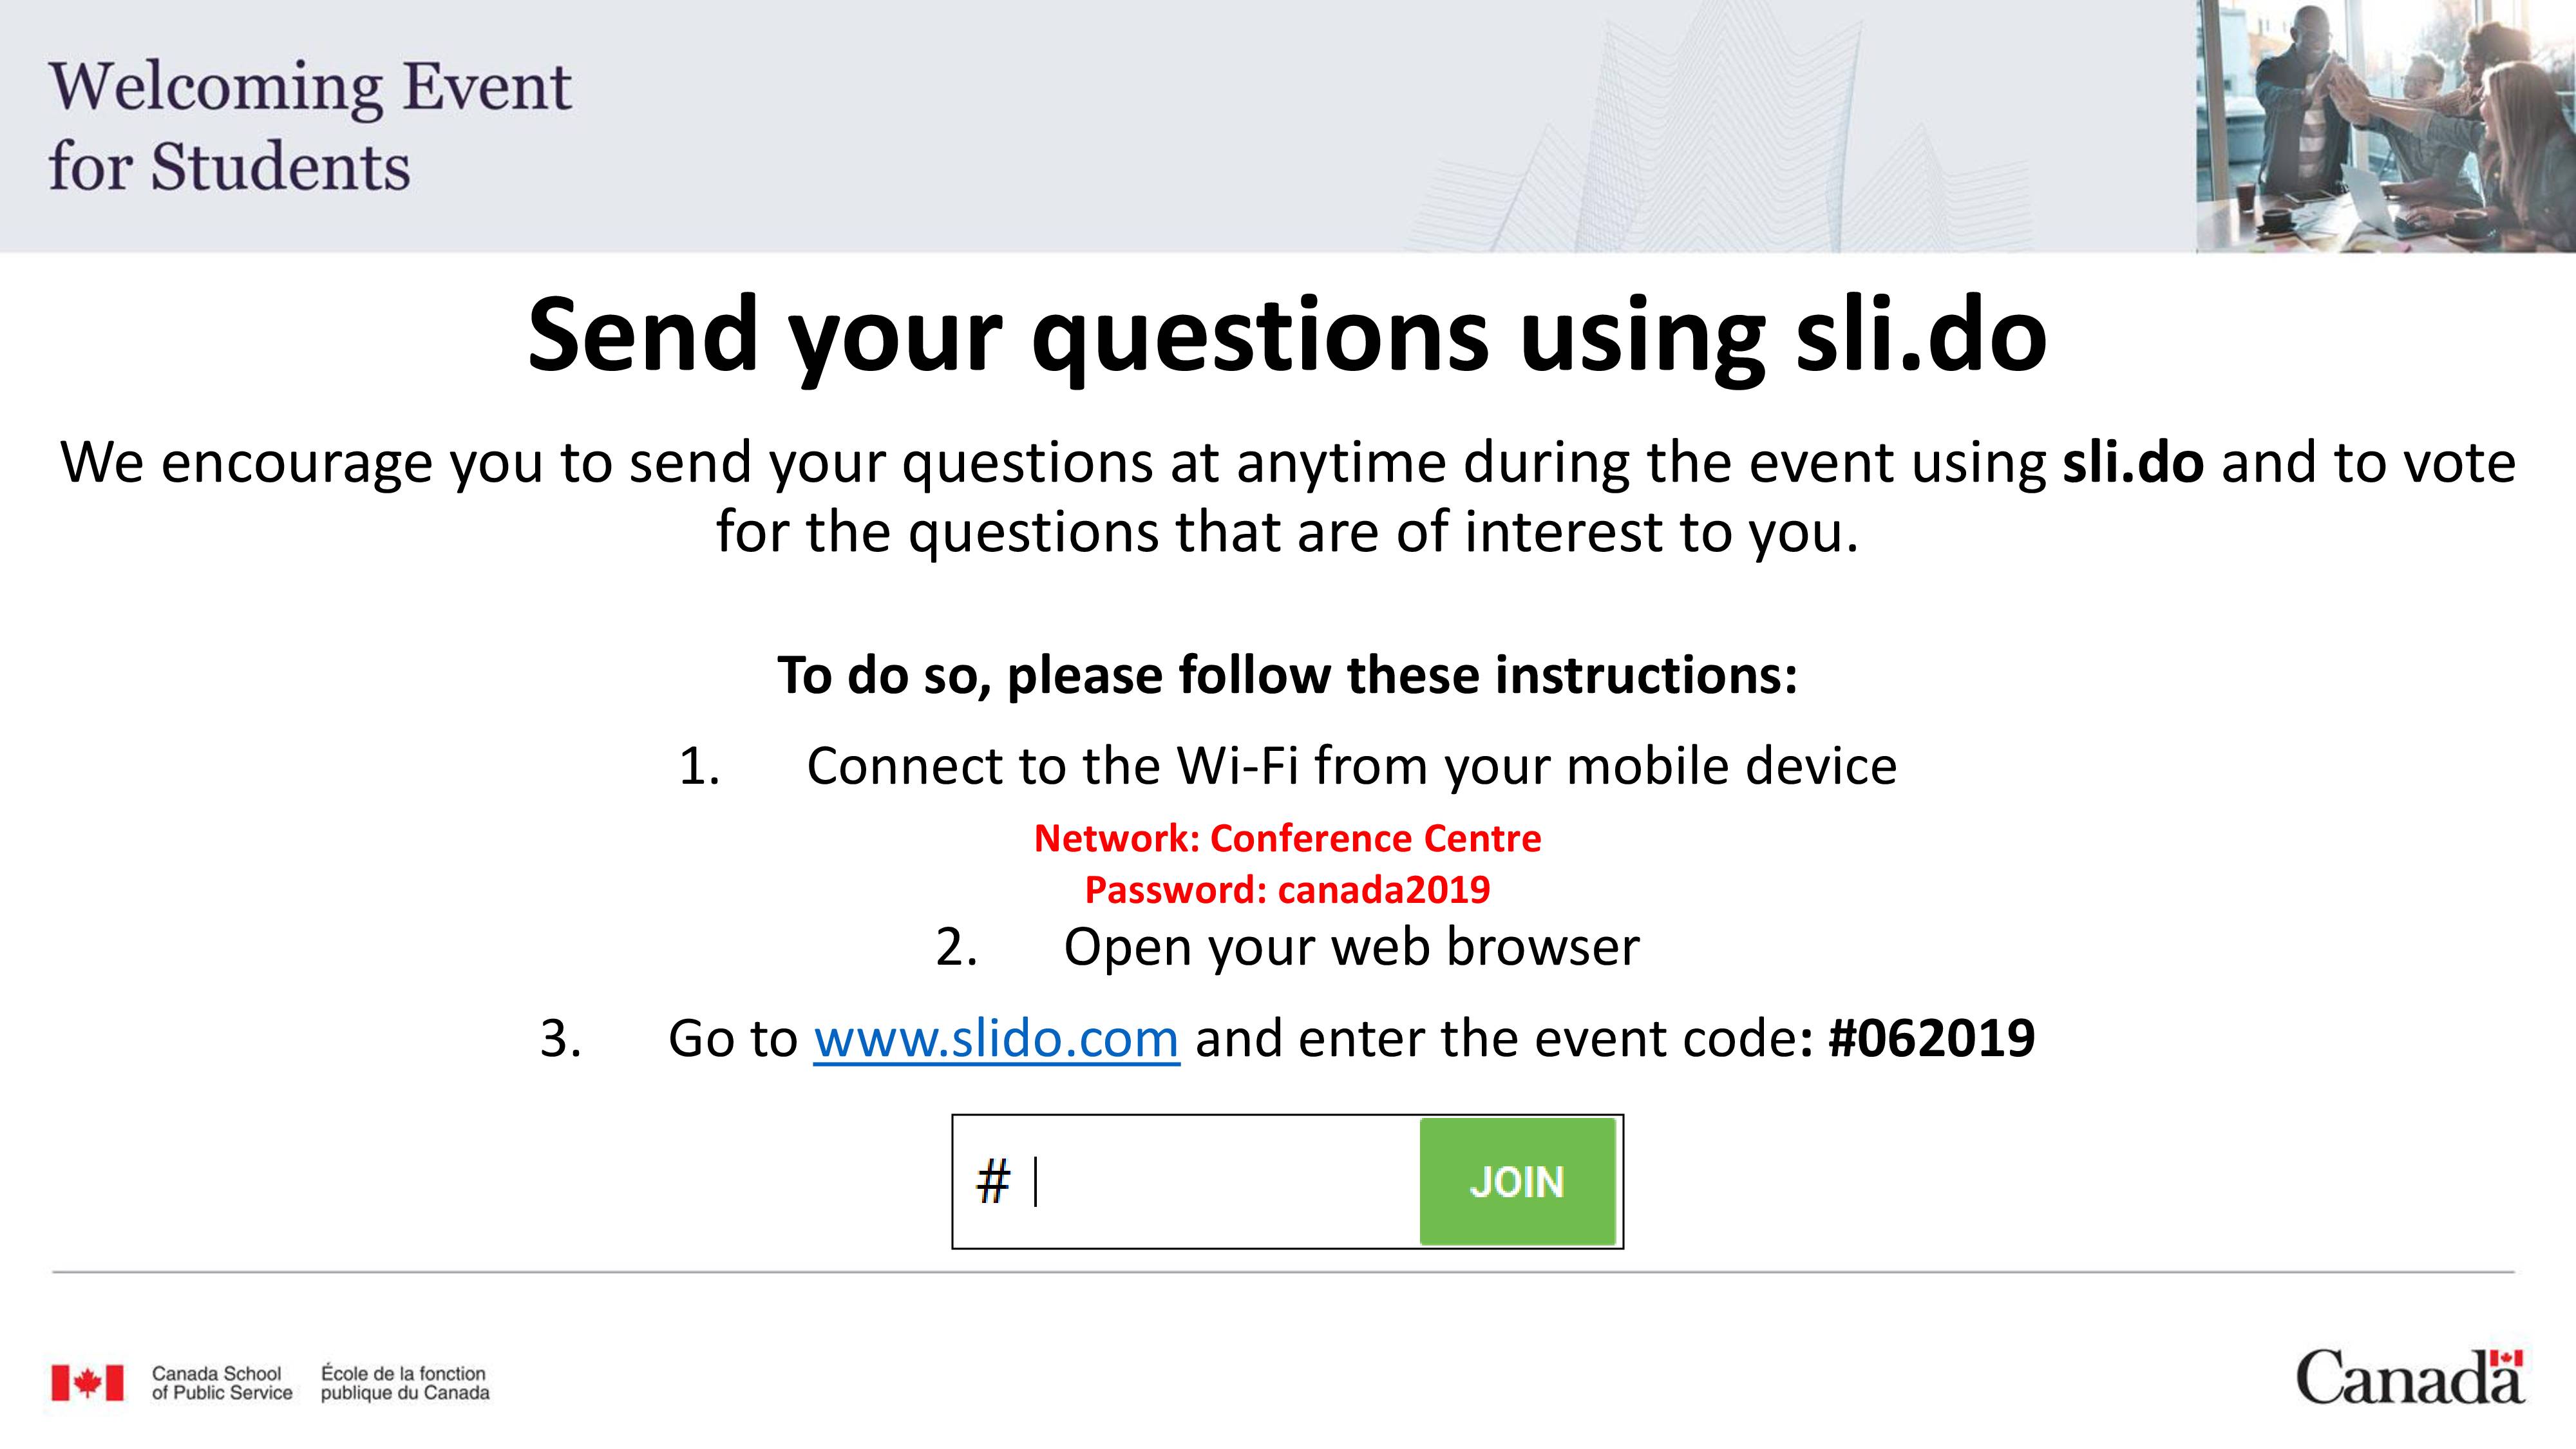The height and width of the screenshot is (1449, 2576).
Task: Click the 'Send your questions using sli.do' heading
Action: [x=1287, y=336]
